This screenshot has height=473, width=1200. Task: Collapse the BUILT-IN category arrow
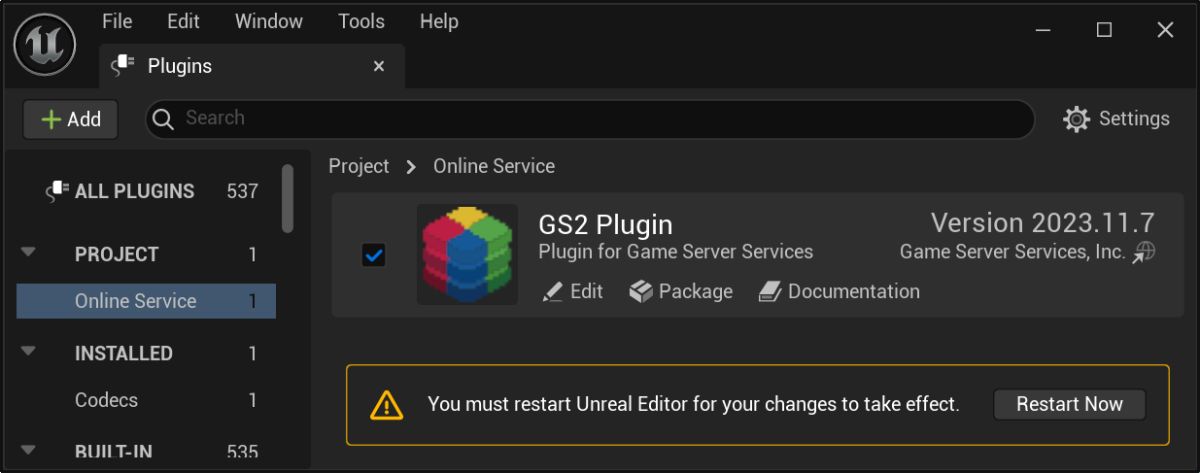[28, 450]
